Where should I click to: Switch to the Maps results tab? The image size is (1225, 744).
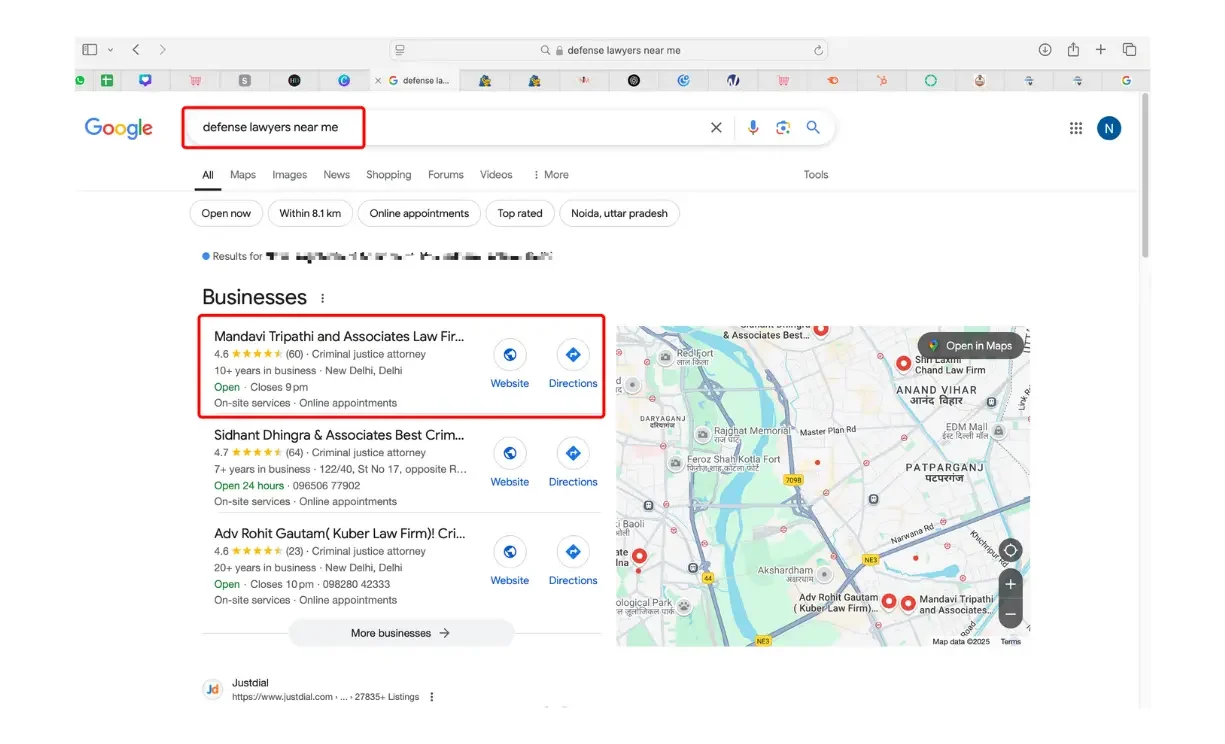243,175
